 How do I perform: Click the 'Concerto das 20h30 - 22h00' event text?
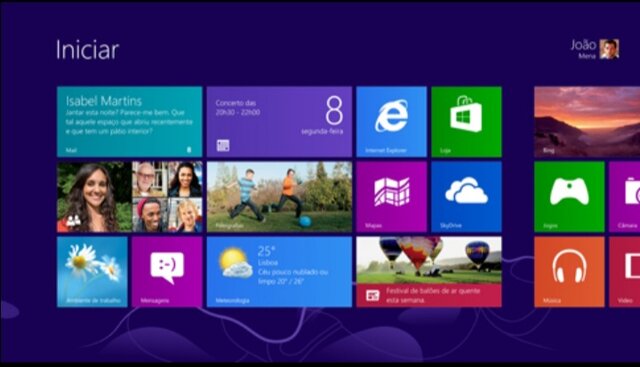tap(238, 108)
